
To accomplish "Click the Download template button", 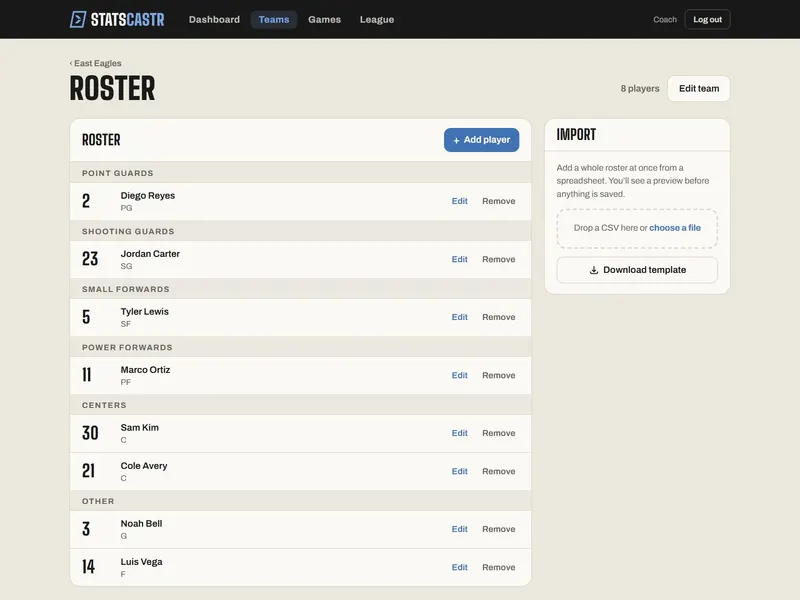I will pyautogui.click(x=637, y=270).
